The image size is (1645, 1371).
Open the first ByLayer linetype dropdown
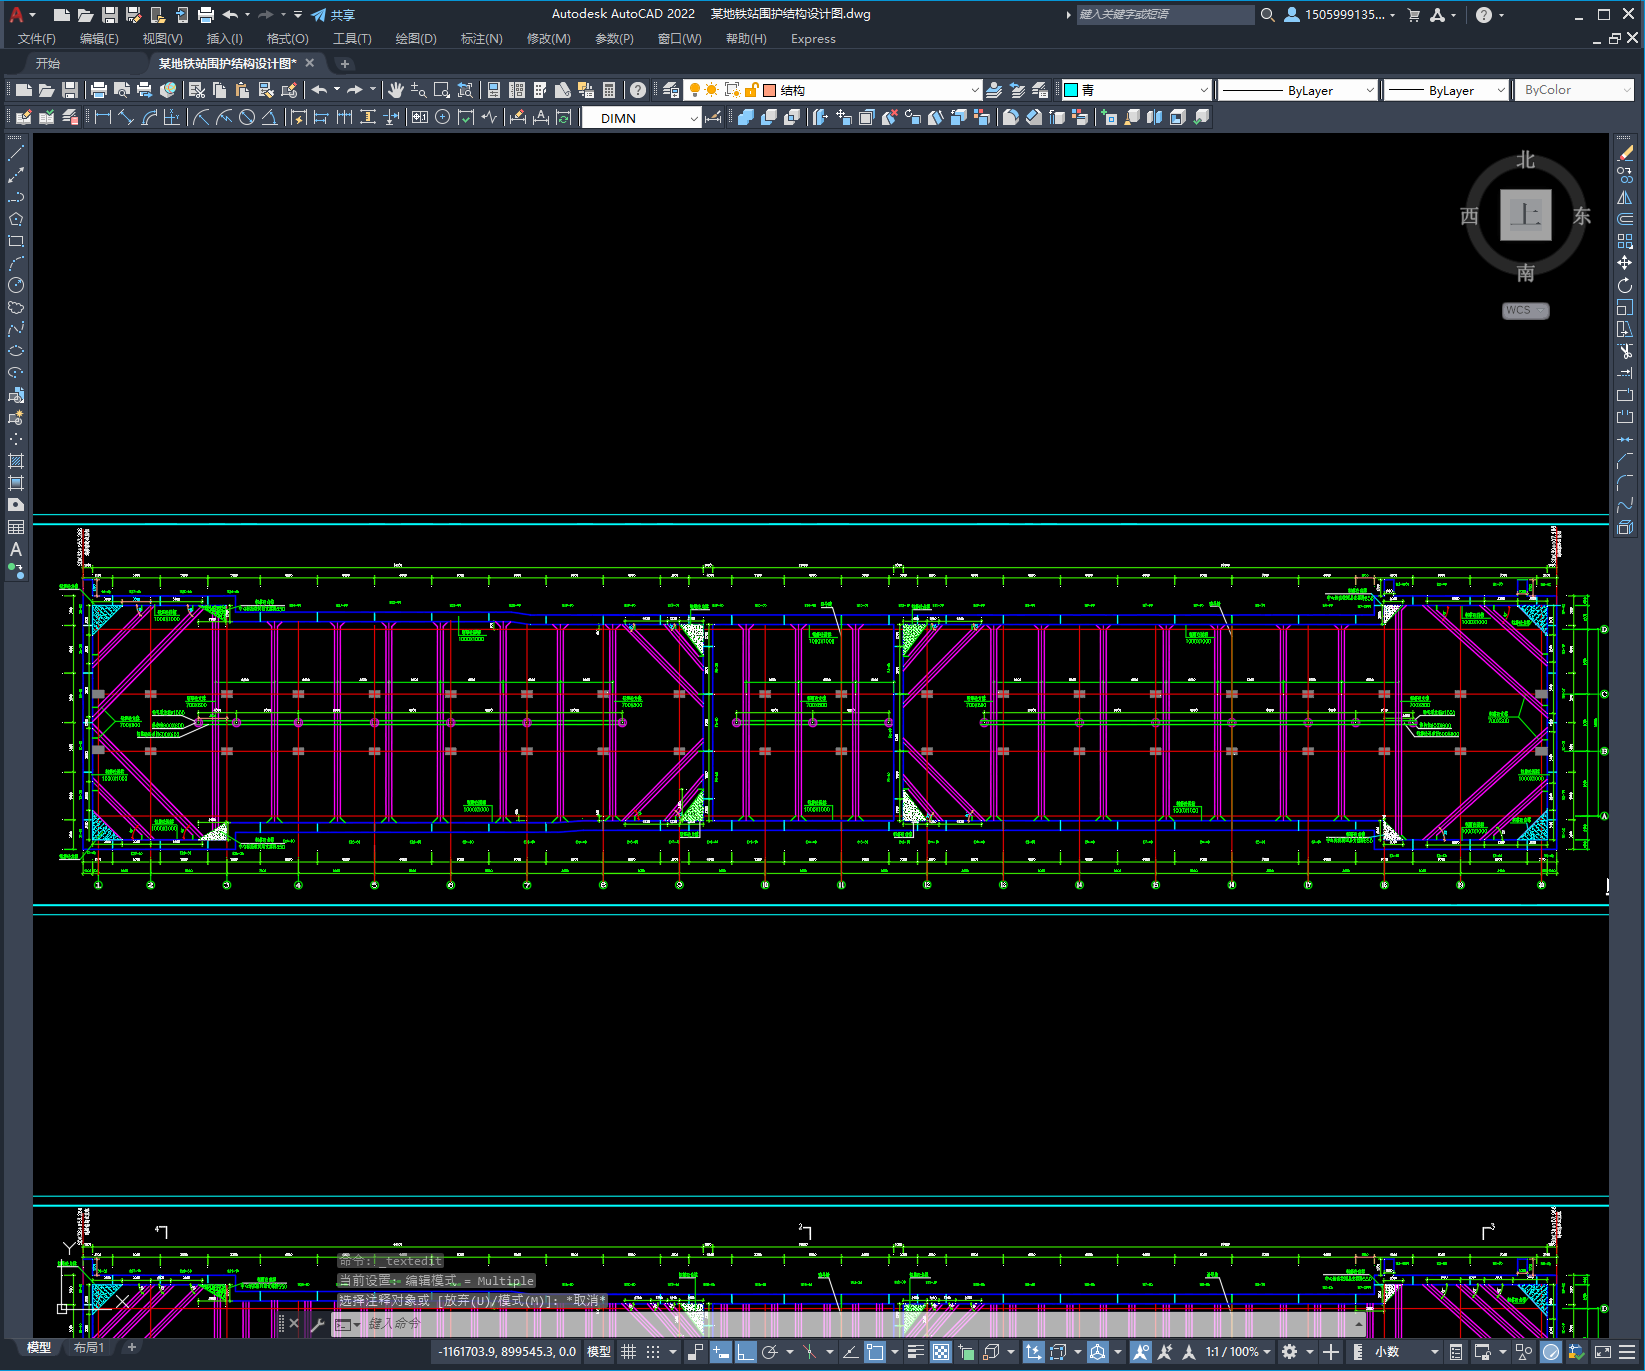tap(1298, 90)
